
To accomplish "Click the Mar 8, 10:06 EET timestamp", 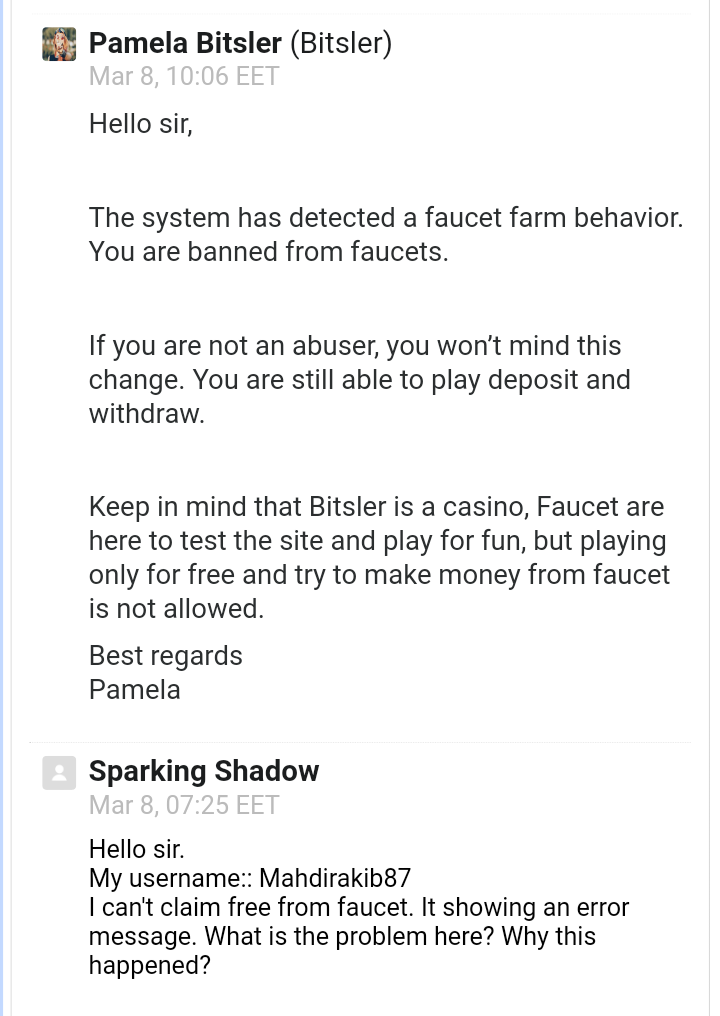I will pos(184,76).
